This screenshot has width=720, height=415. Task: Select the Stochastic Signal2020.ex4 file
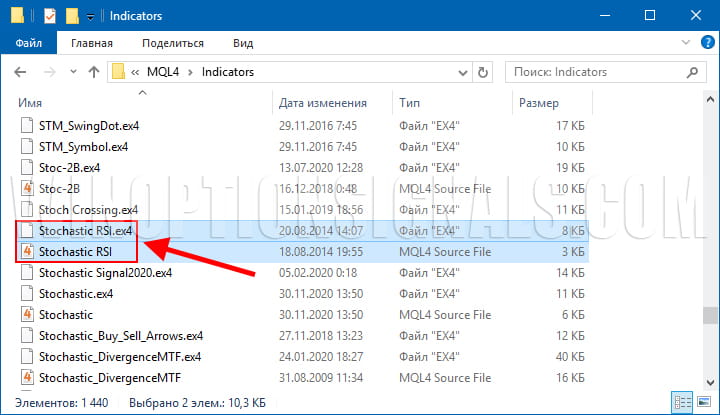(105, 272)
